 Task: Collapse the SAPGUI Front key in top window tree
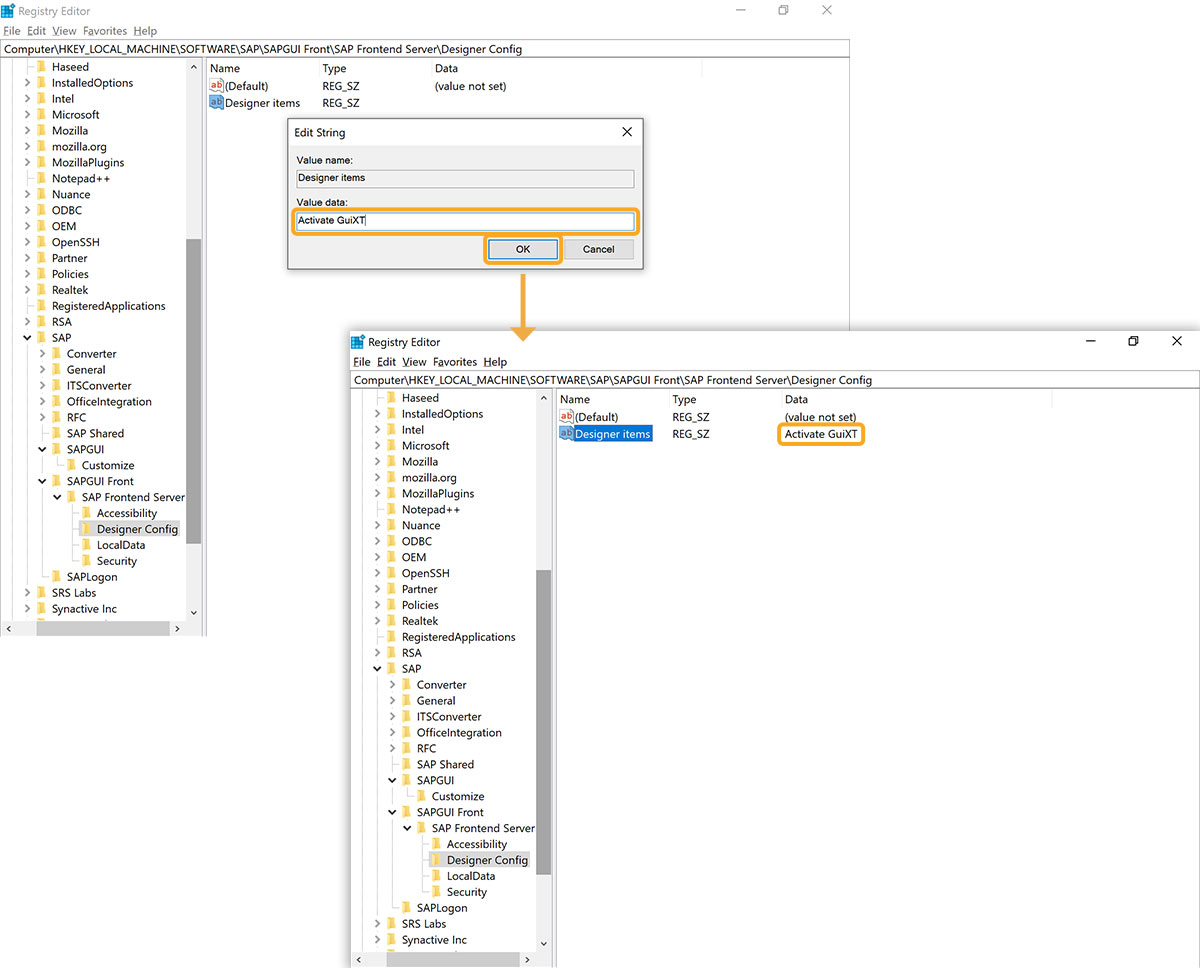[42, 482]
